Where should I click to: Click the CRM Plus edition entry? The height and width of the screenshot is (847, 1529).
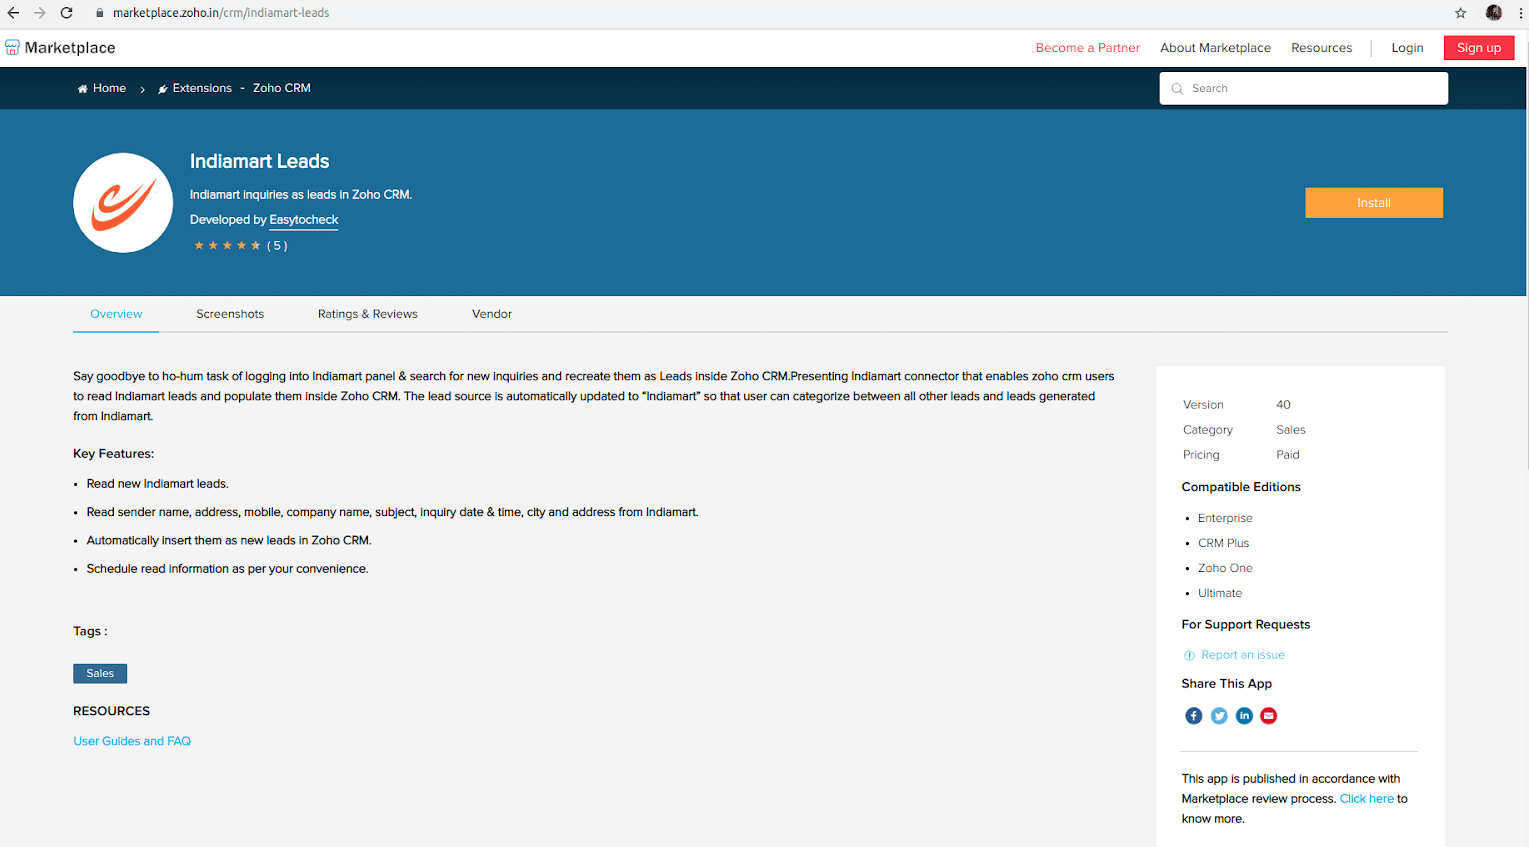[1224, 543]
